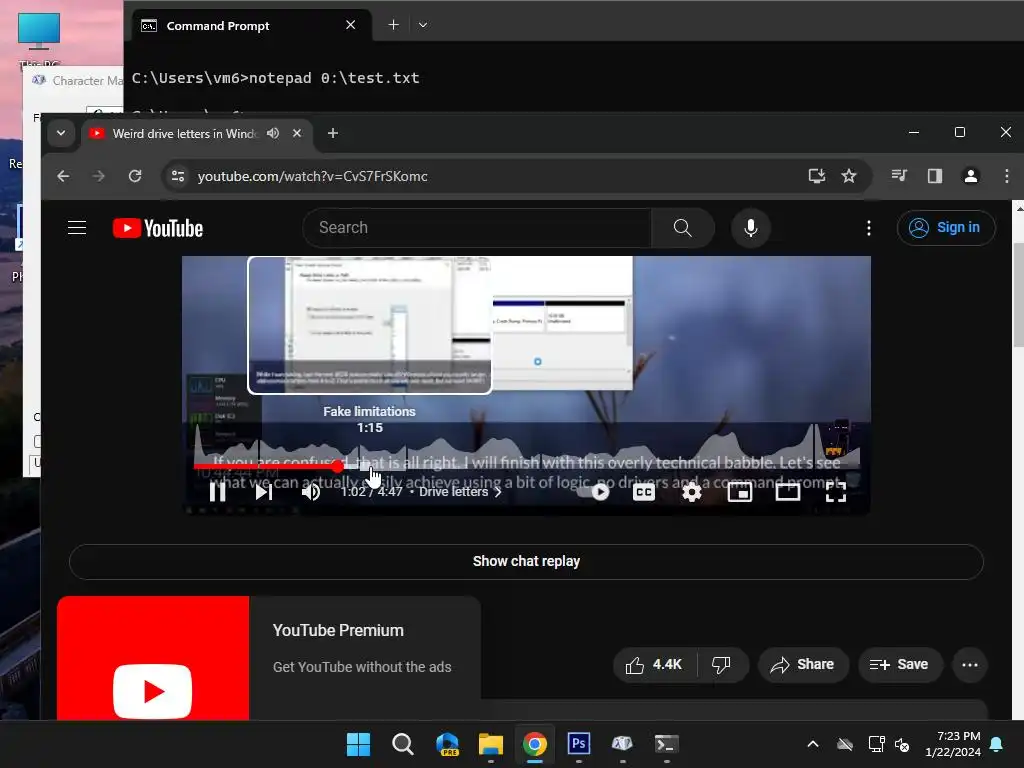Like the video (4.4K)
Screen dimensions: 1024x768
[x=654, y=665]
